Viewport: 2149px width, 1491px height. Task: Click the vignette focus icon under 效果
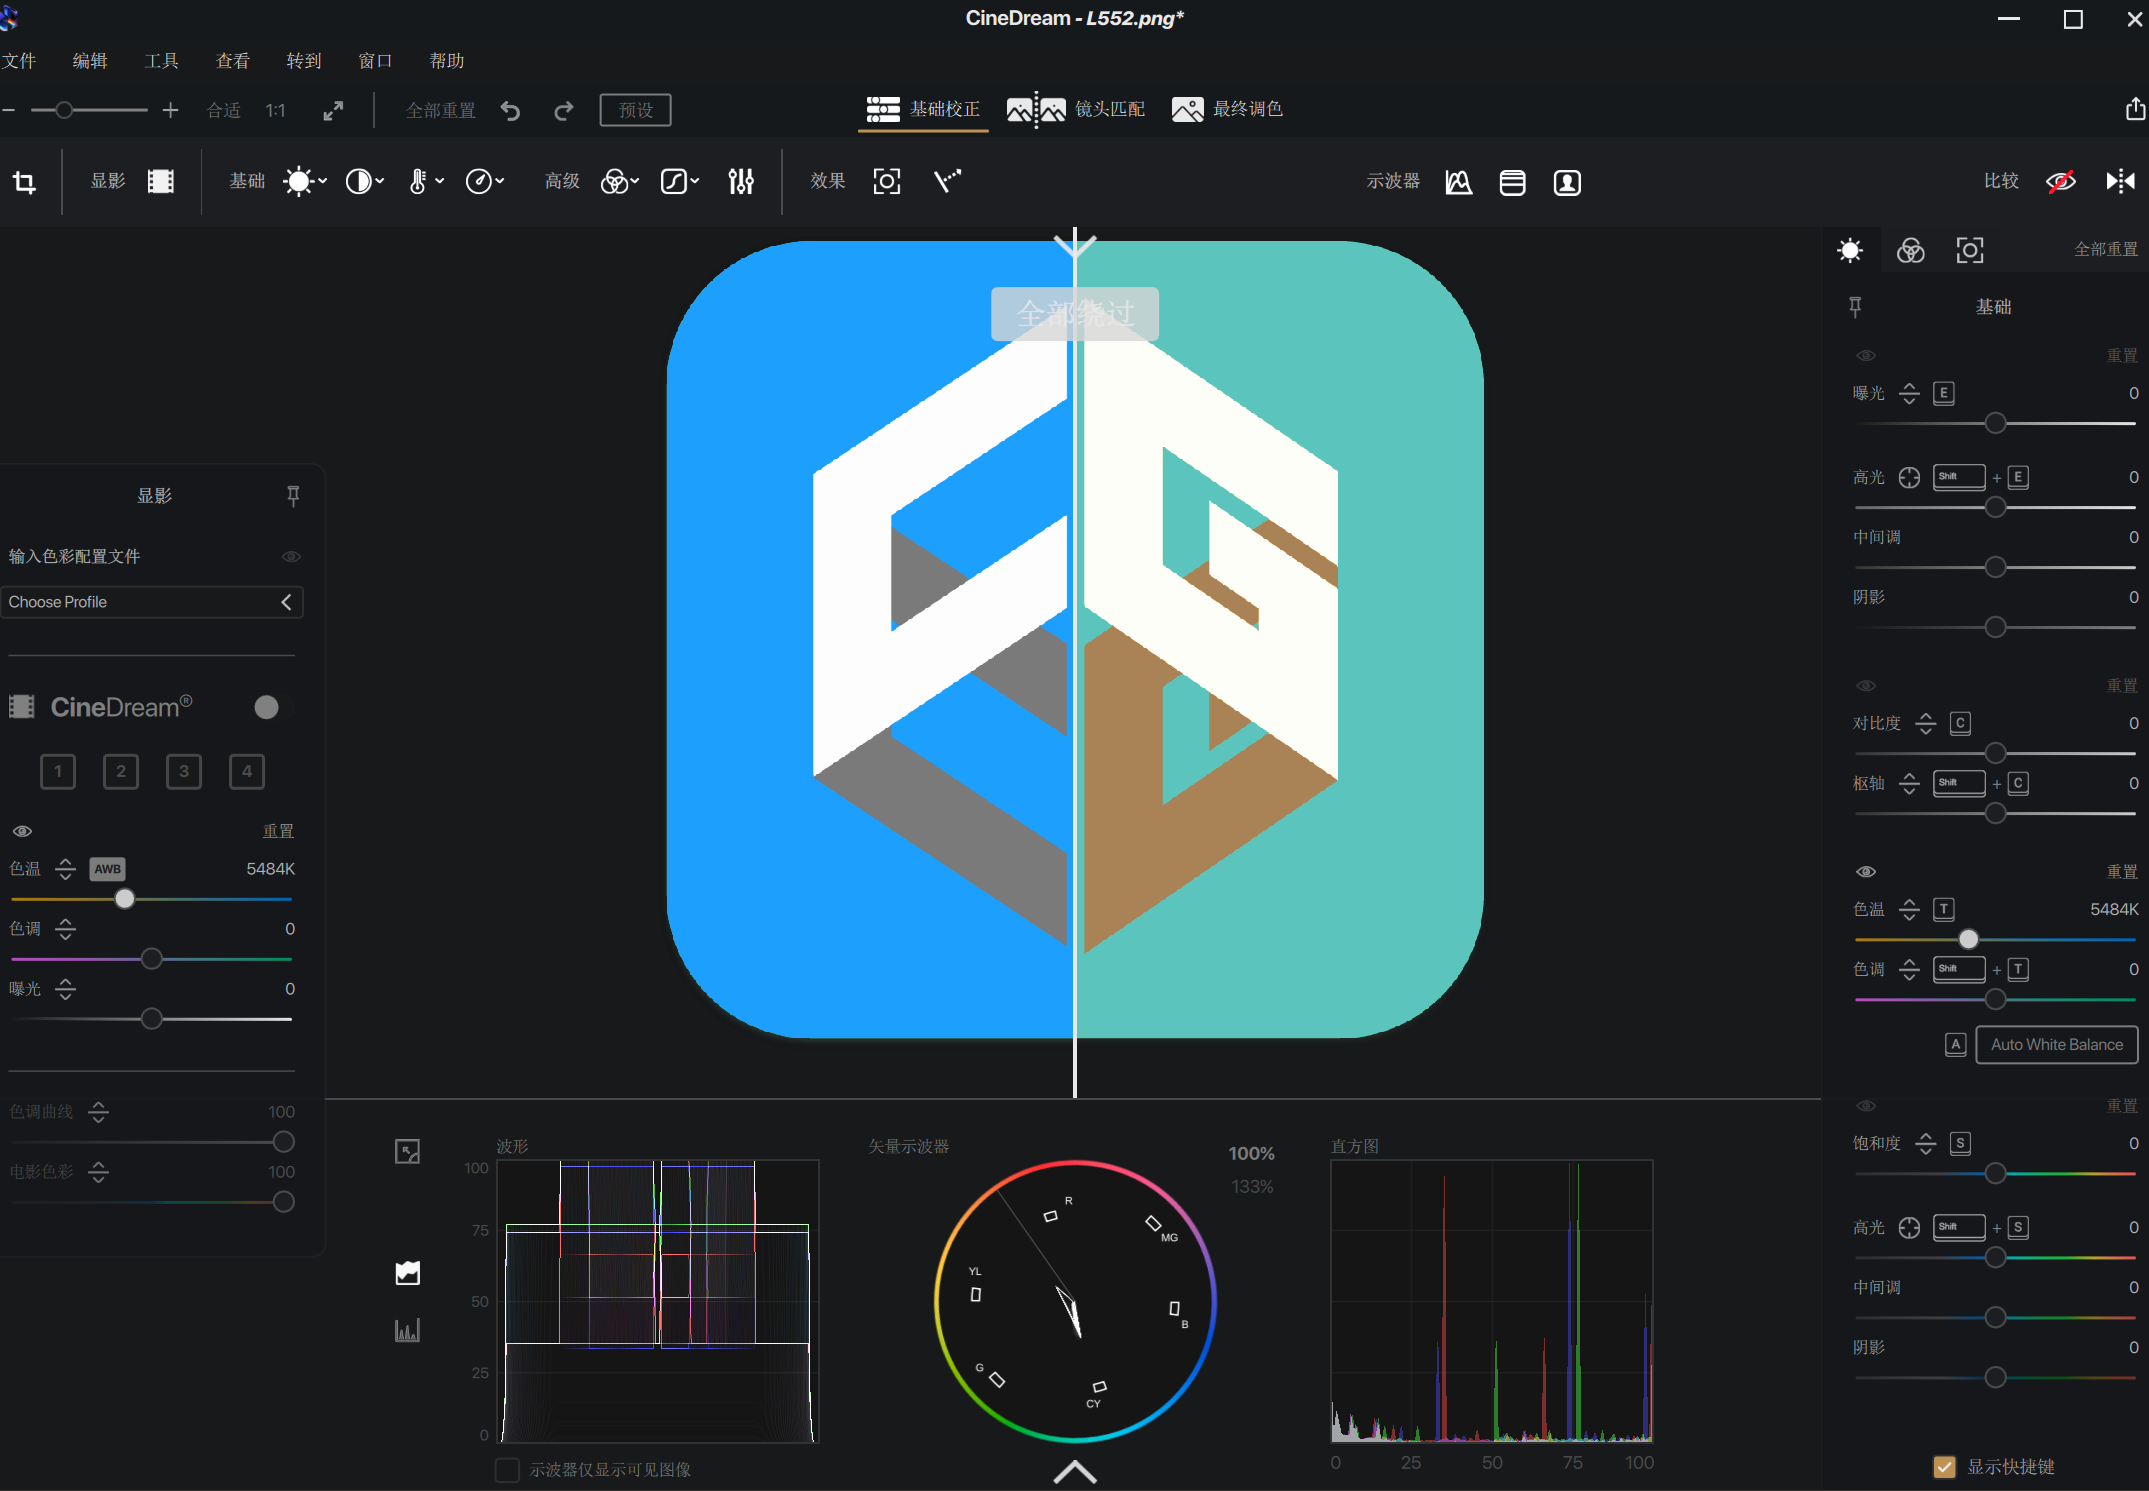coord(887,181)
